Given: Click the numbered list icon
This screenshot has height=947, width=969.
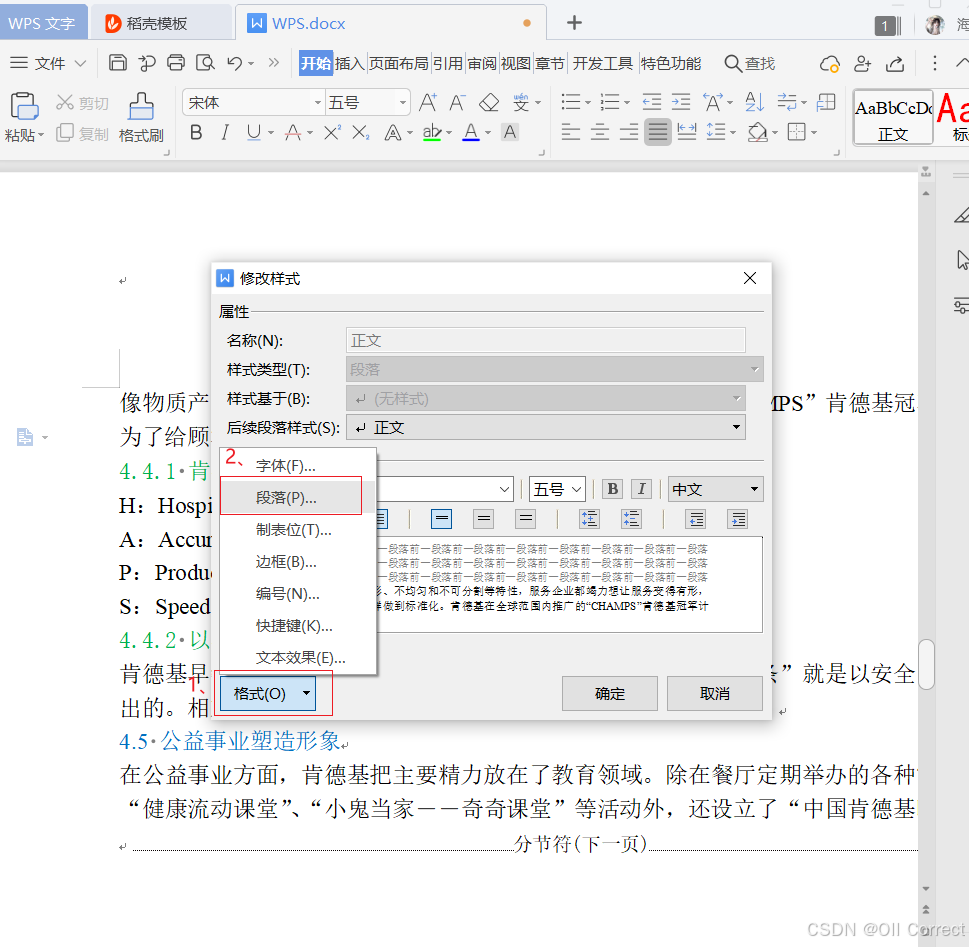Looking at the screenshot, I should [610, 102].
